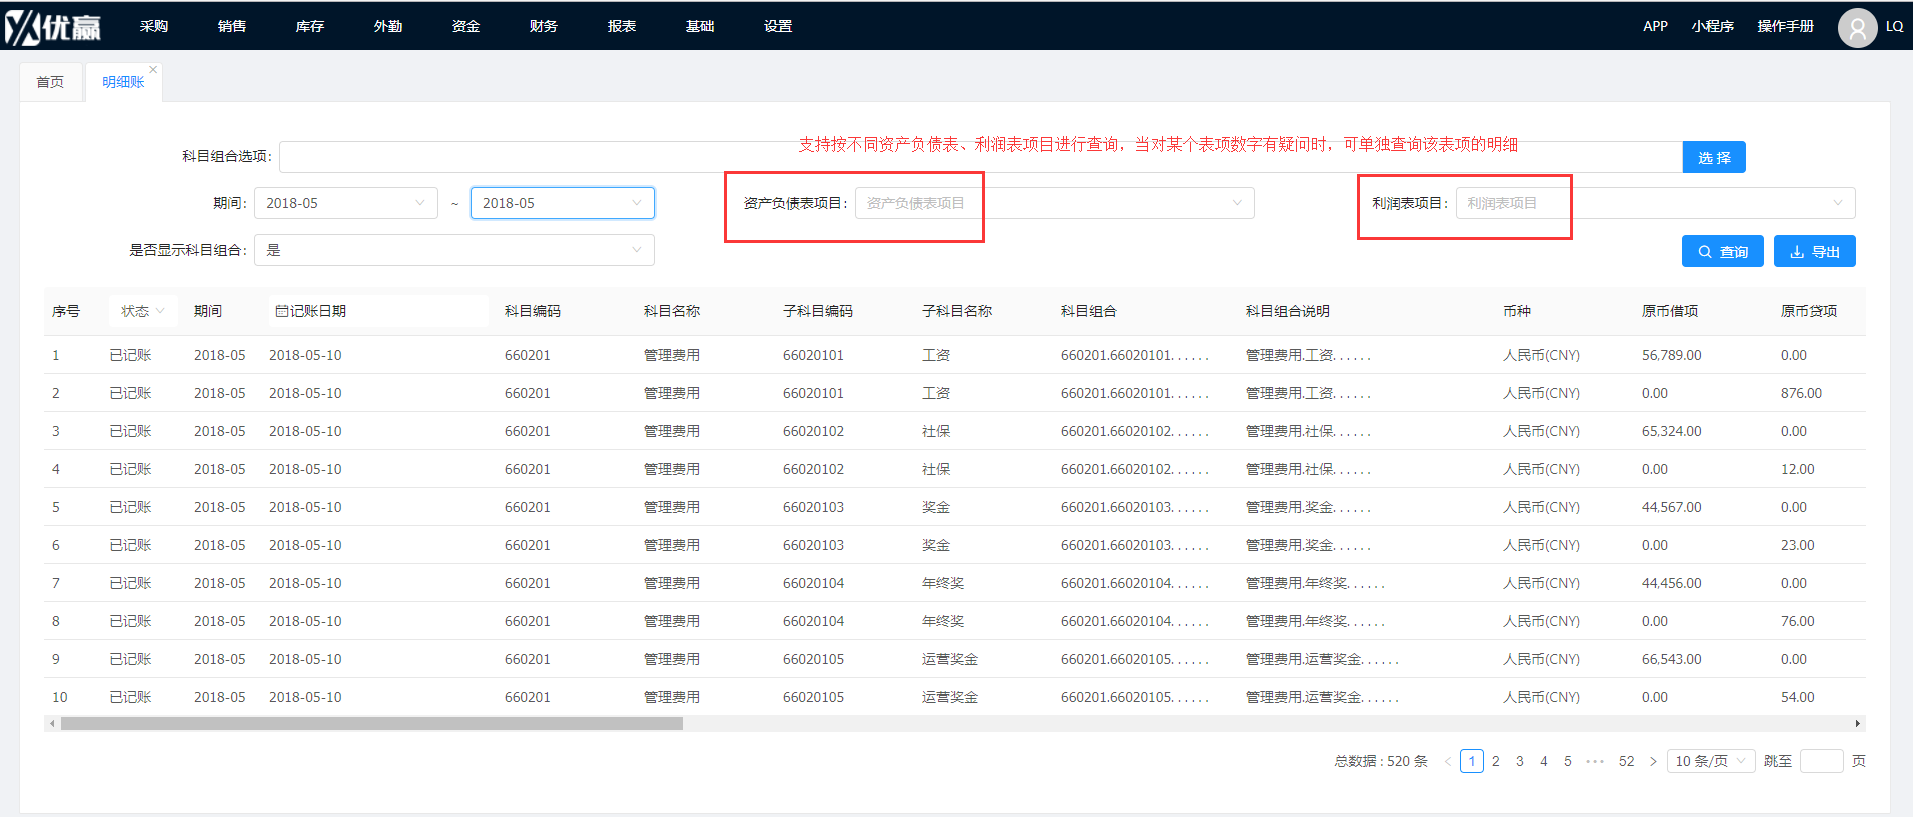Click the 原币借项 column header
The width and height of the screenshot is (1913, 817).
pos(1670,311)
